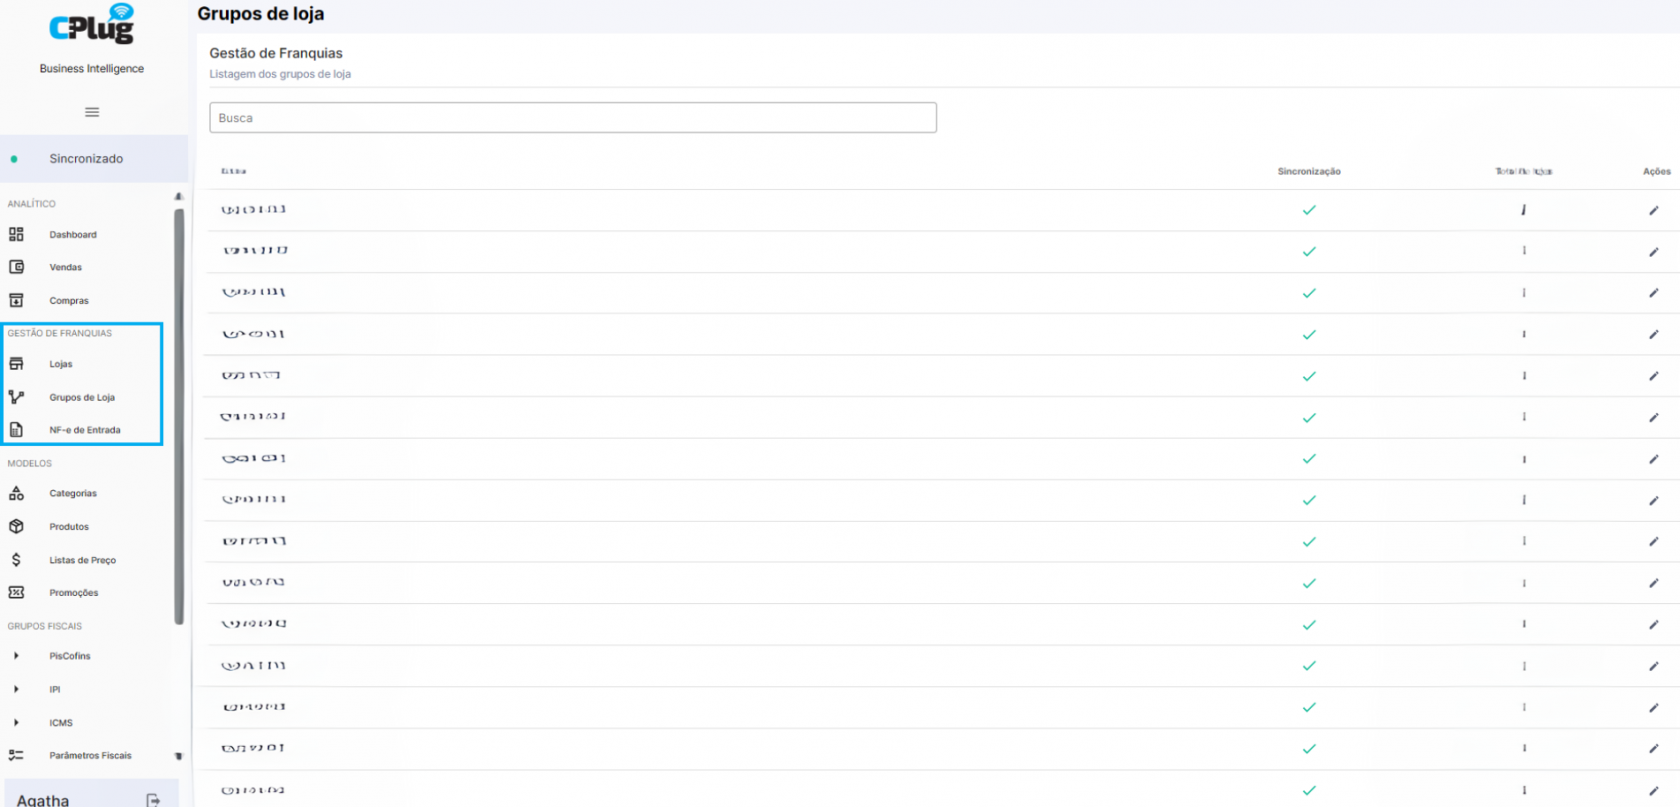Click the Parâmetros Fiscais link
Viewport: 1680px width, 807px height.
[90, 756]
